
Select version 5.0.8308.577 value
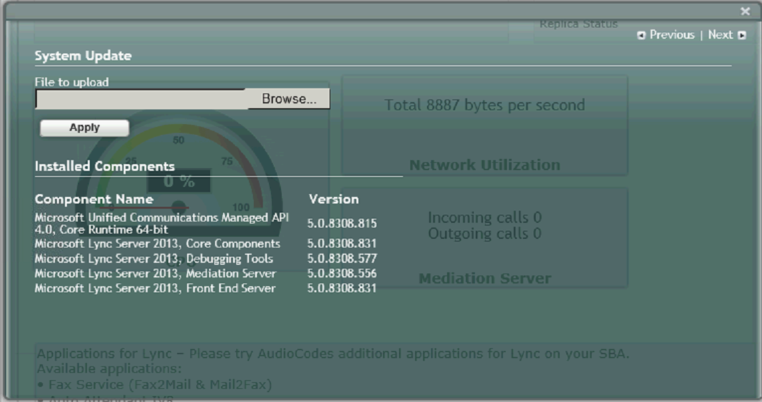coord(342,259)
